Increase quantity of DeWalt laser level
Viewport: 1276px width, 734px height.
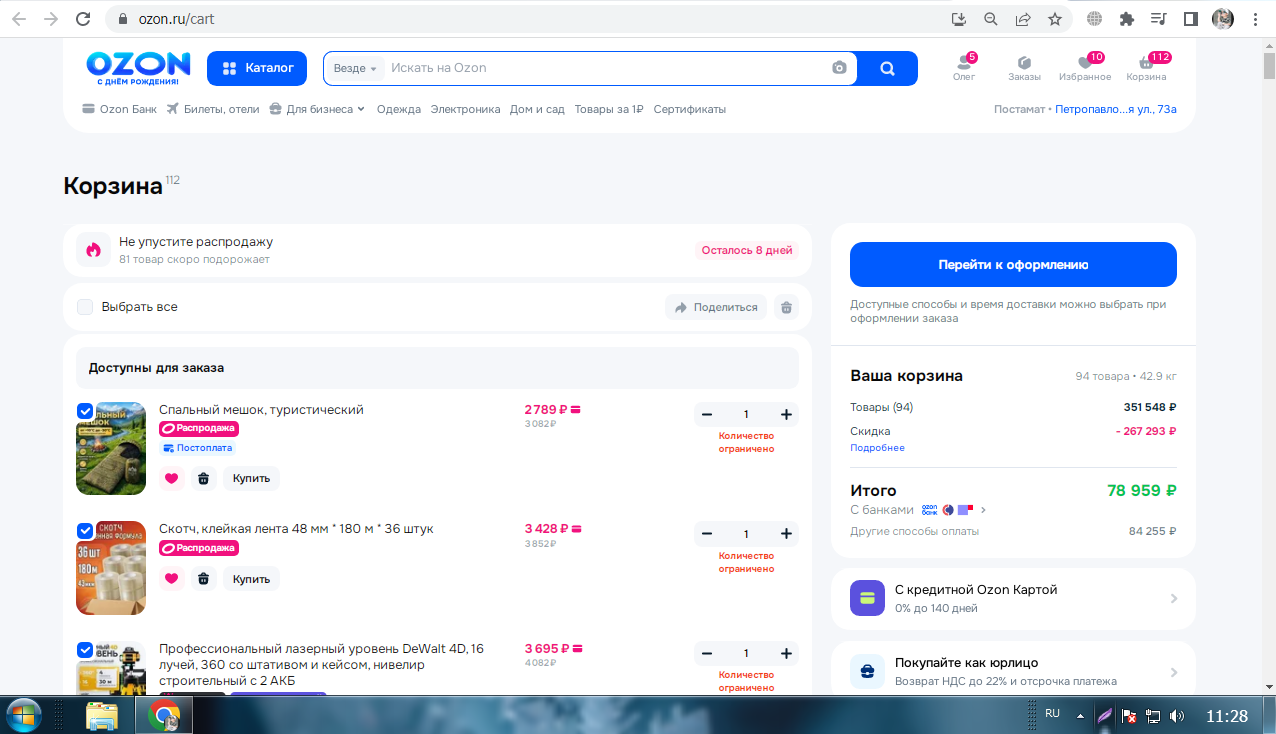(x=786, y=653)
